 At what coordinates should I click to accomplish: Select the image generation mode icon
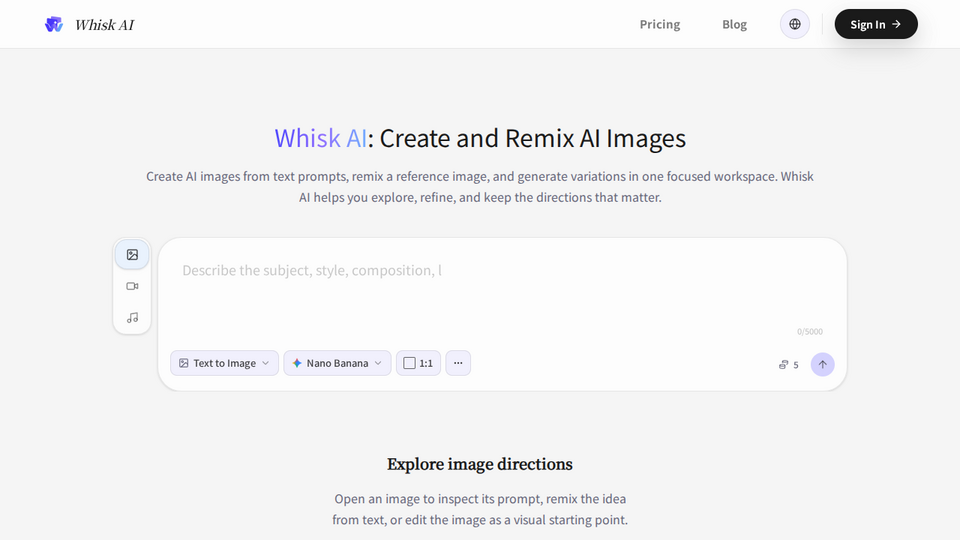(x=132, y=255)
